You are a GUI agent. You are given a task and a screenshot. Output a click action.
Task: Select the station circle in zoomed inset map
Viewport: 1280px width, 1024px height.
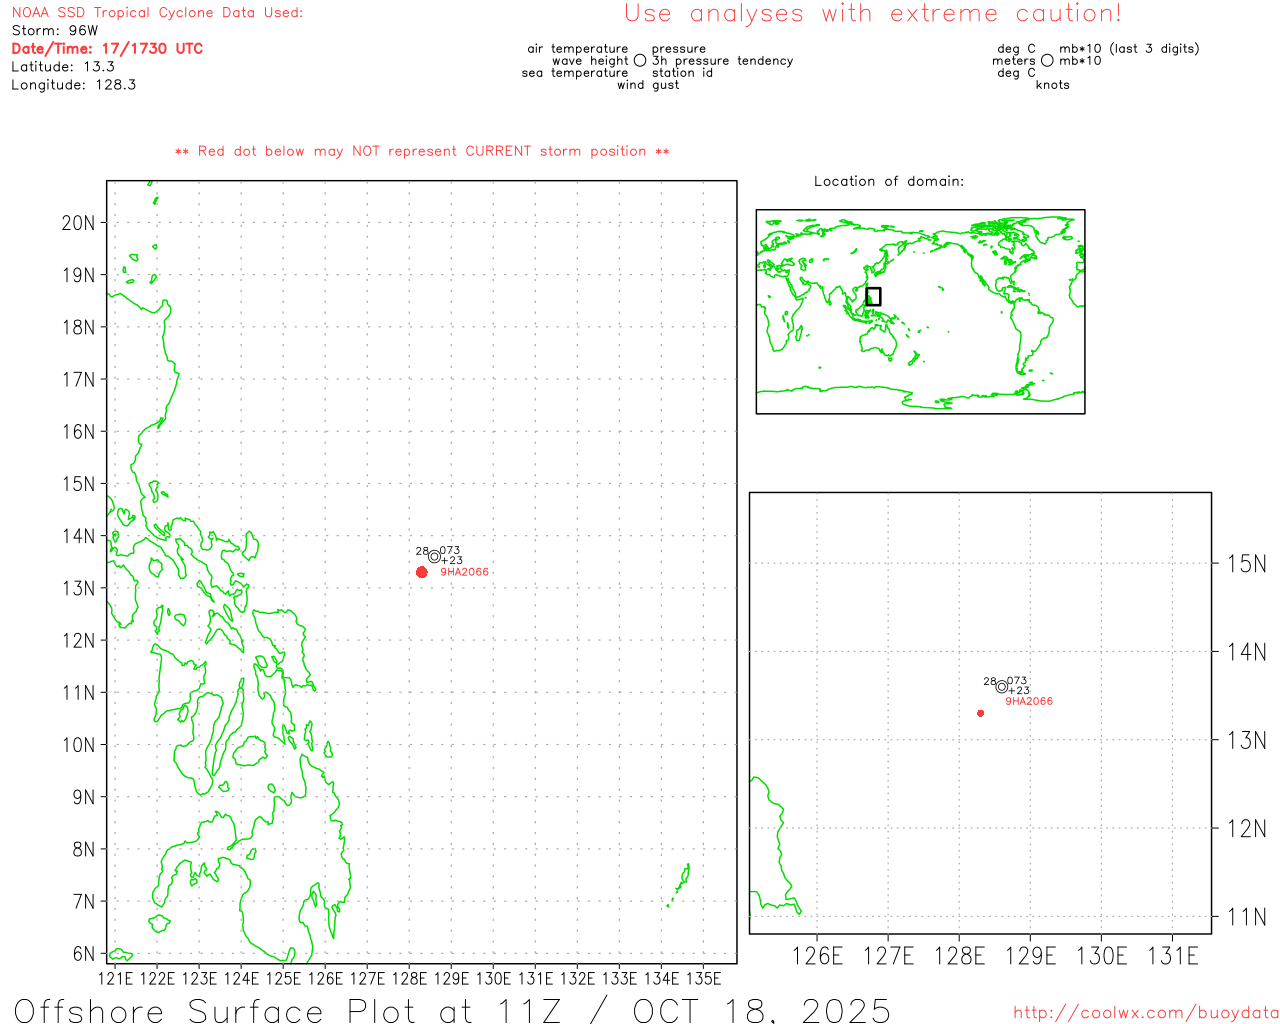coord(1001,686)
